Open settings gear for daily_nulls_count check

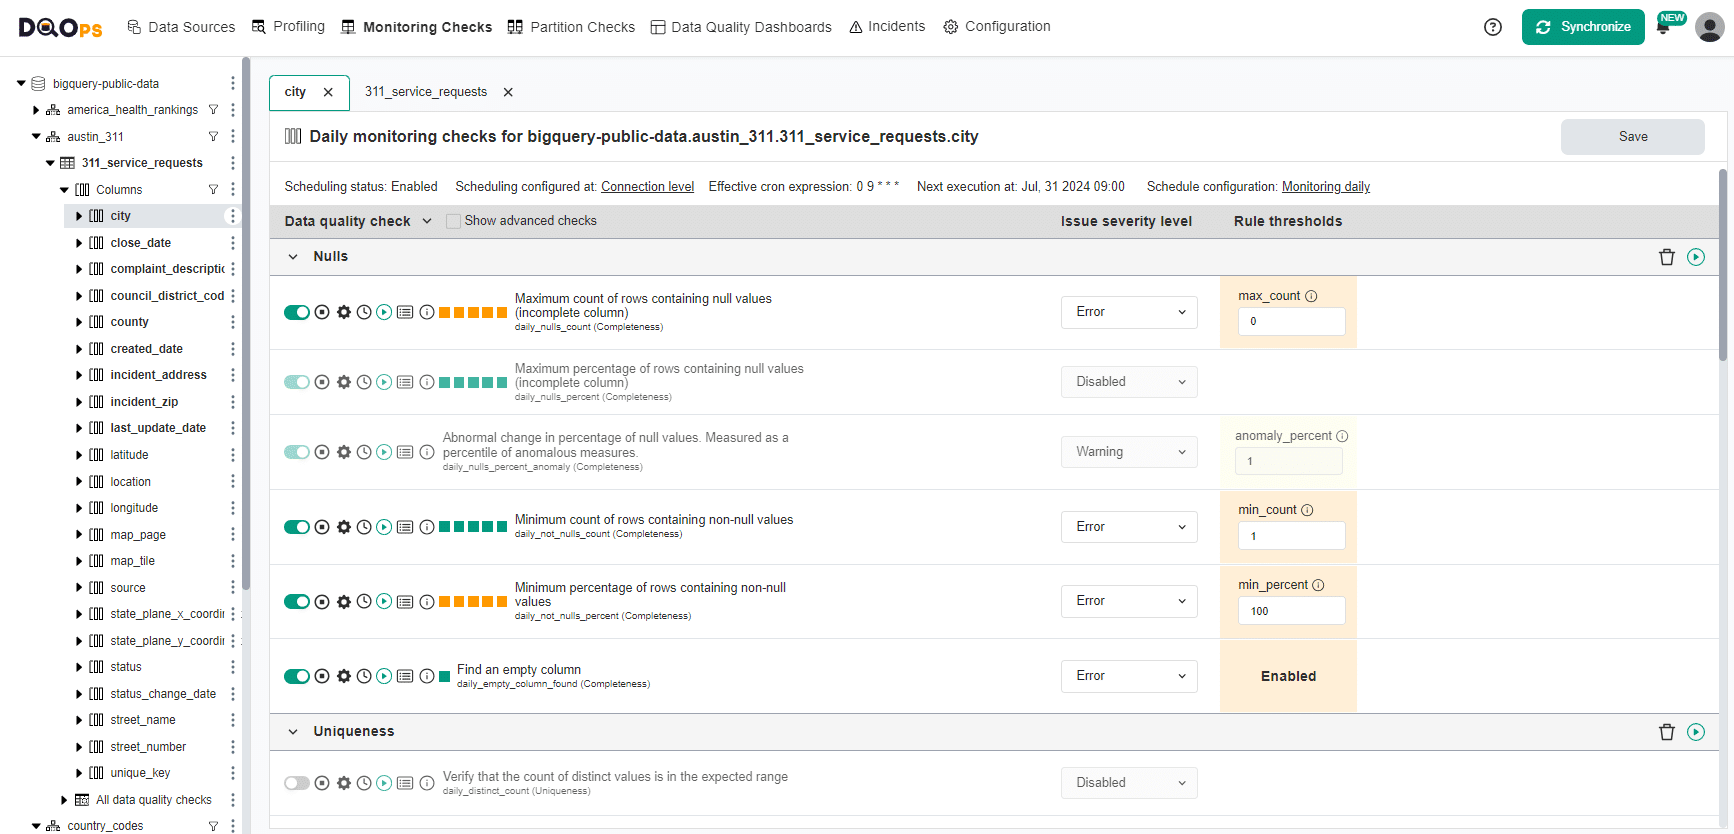[344, 312]
